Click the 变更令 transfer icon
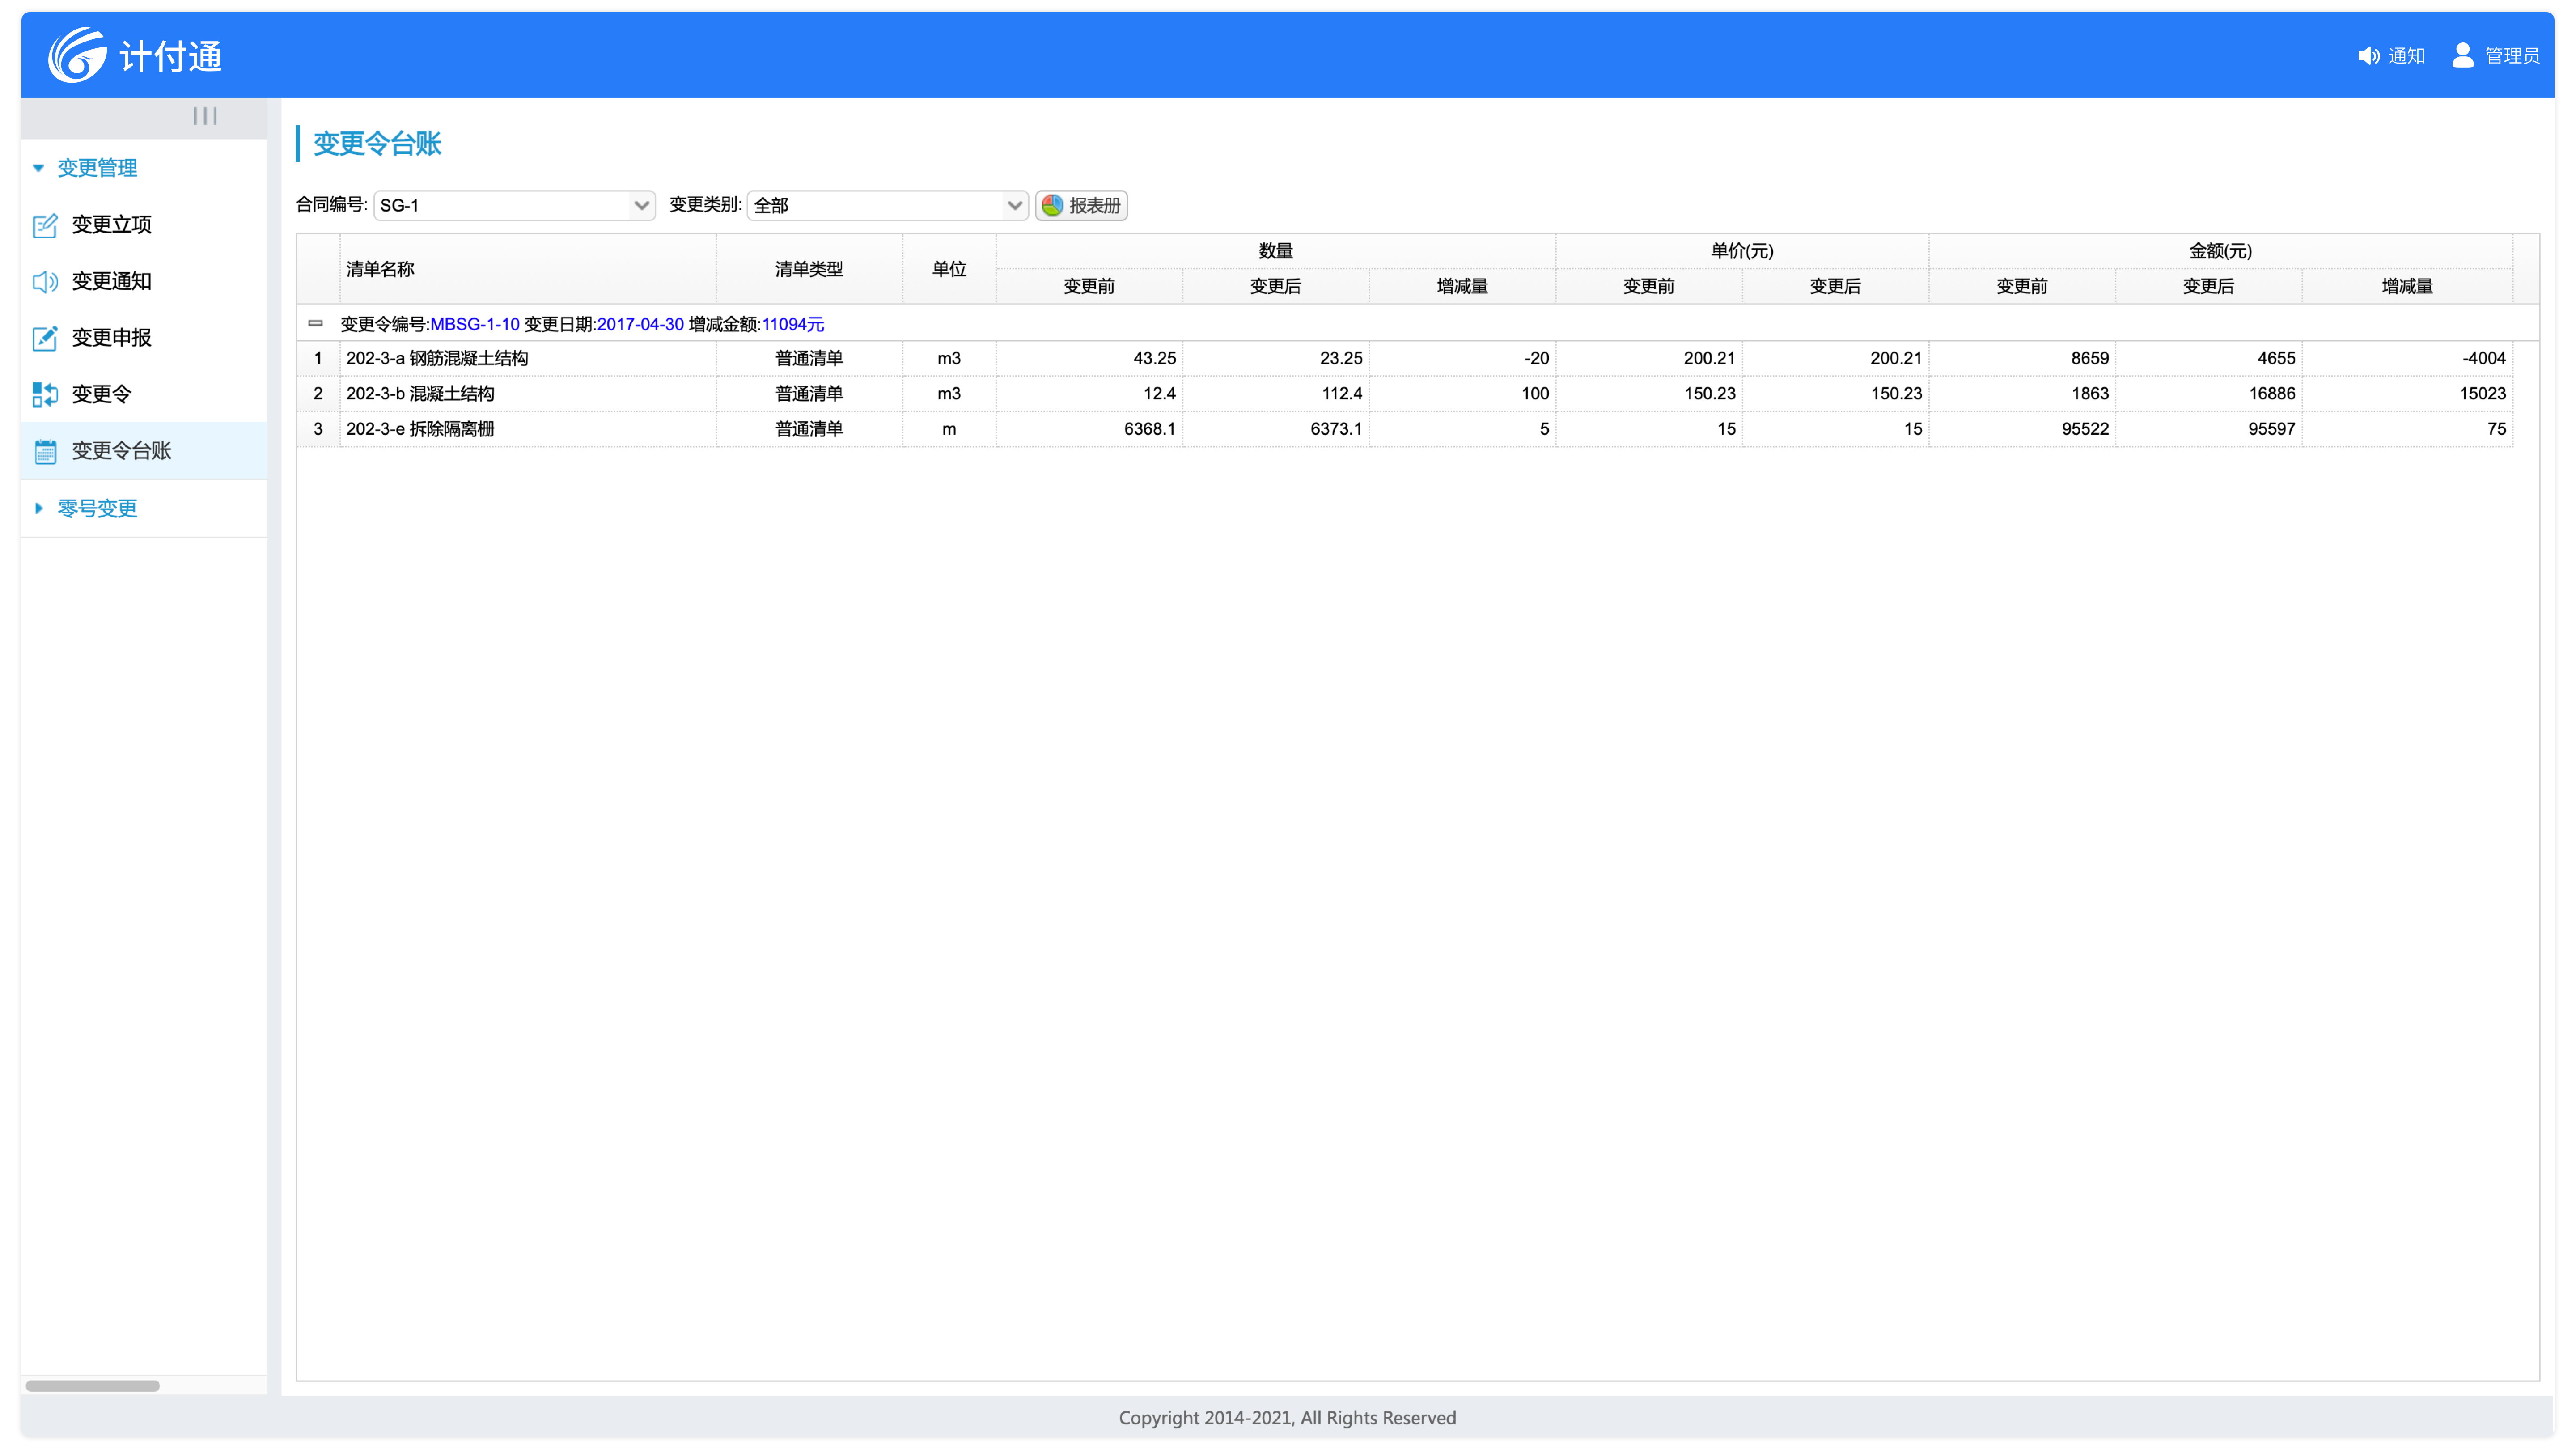 point(45,395)
